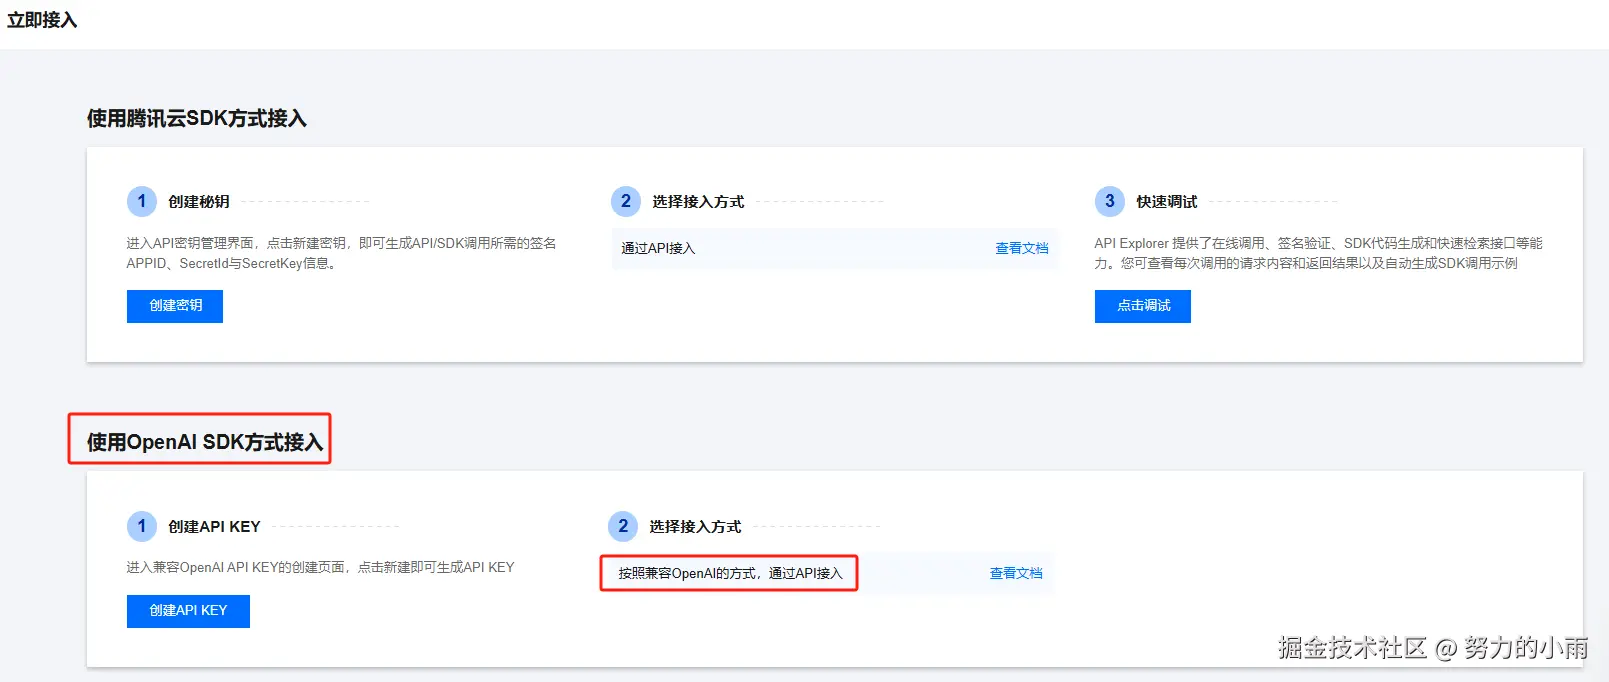Image resolution: width=1609 pixels, height=682 pixels.
Task: Click the 快速调试 step title
Action: point(1167,202)
